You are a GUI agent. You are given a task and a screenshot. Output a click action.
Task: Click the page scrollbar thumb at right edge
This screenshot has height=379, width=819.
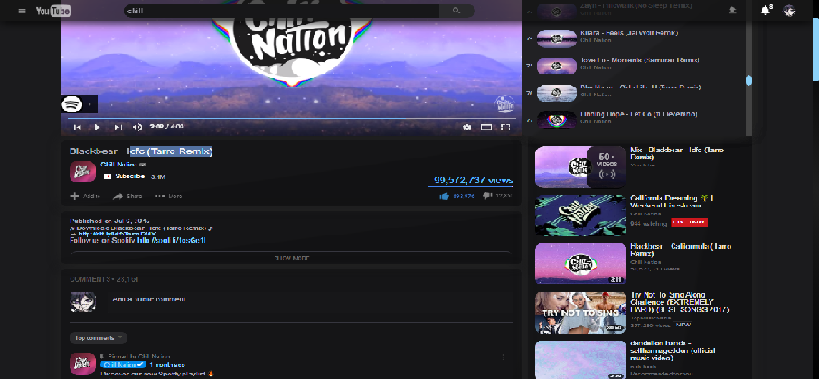point(816,50)
